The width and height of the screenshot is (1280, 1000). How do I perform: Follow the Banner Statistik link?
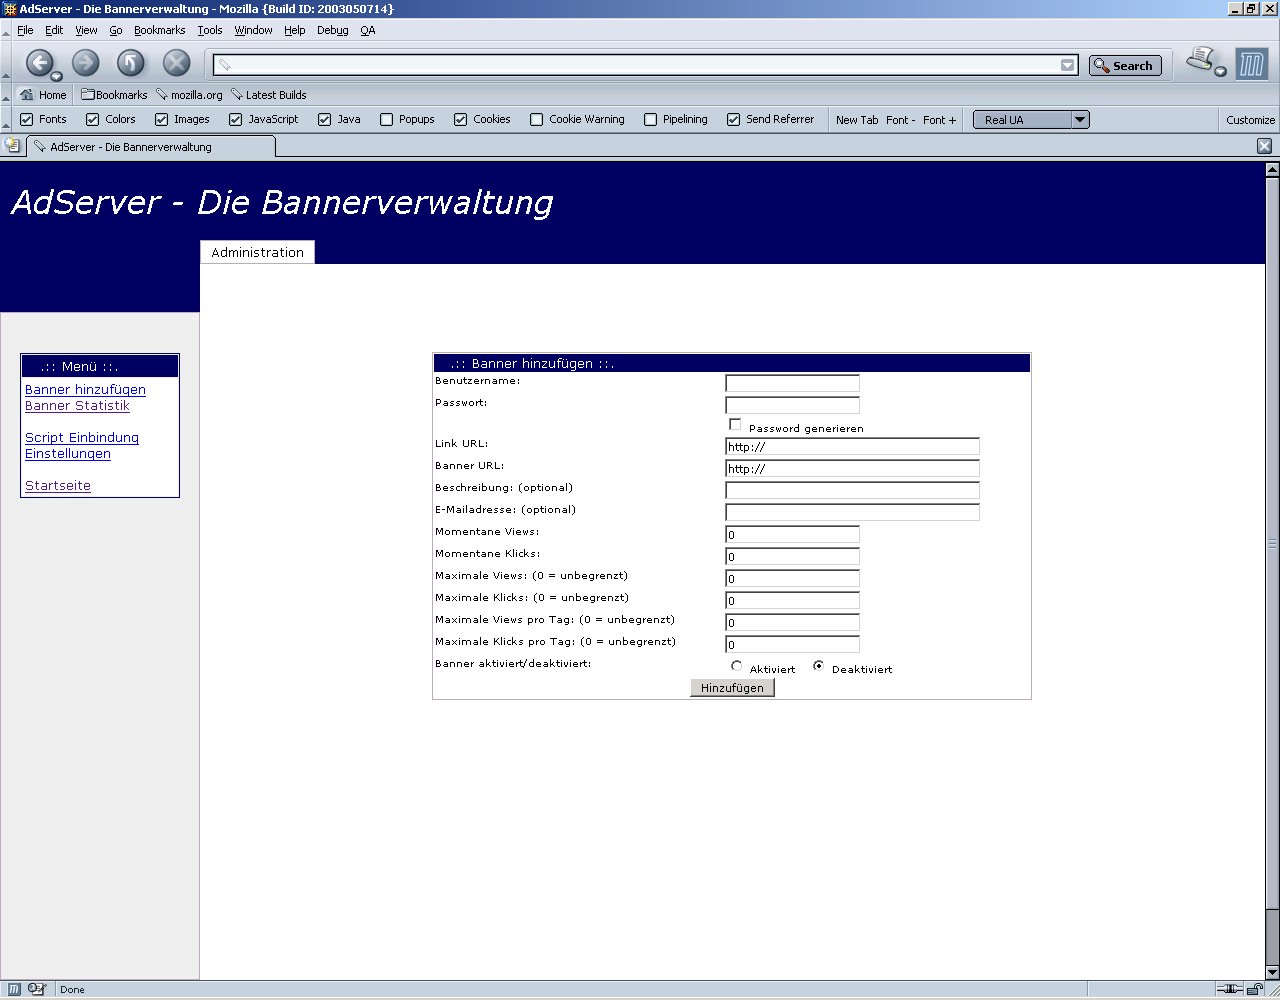77,406
